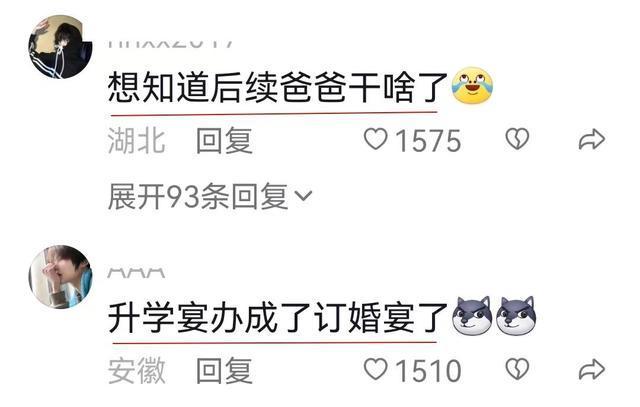Image resolution: width=640 pixels, height=407 pixels.
Task: Dislike the Anhui user's comment
Action: click(x=517, y=369)
